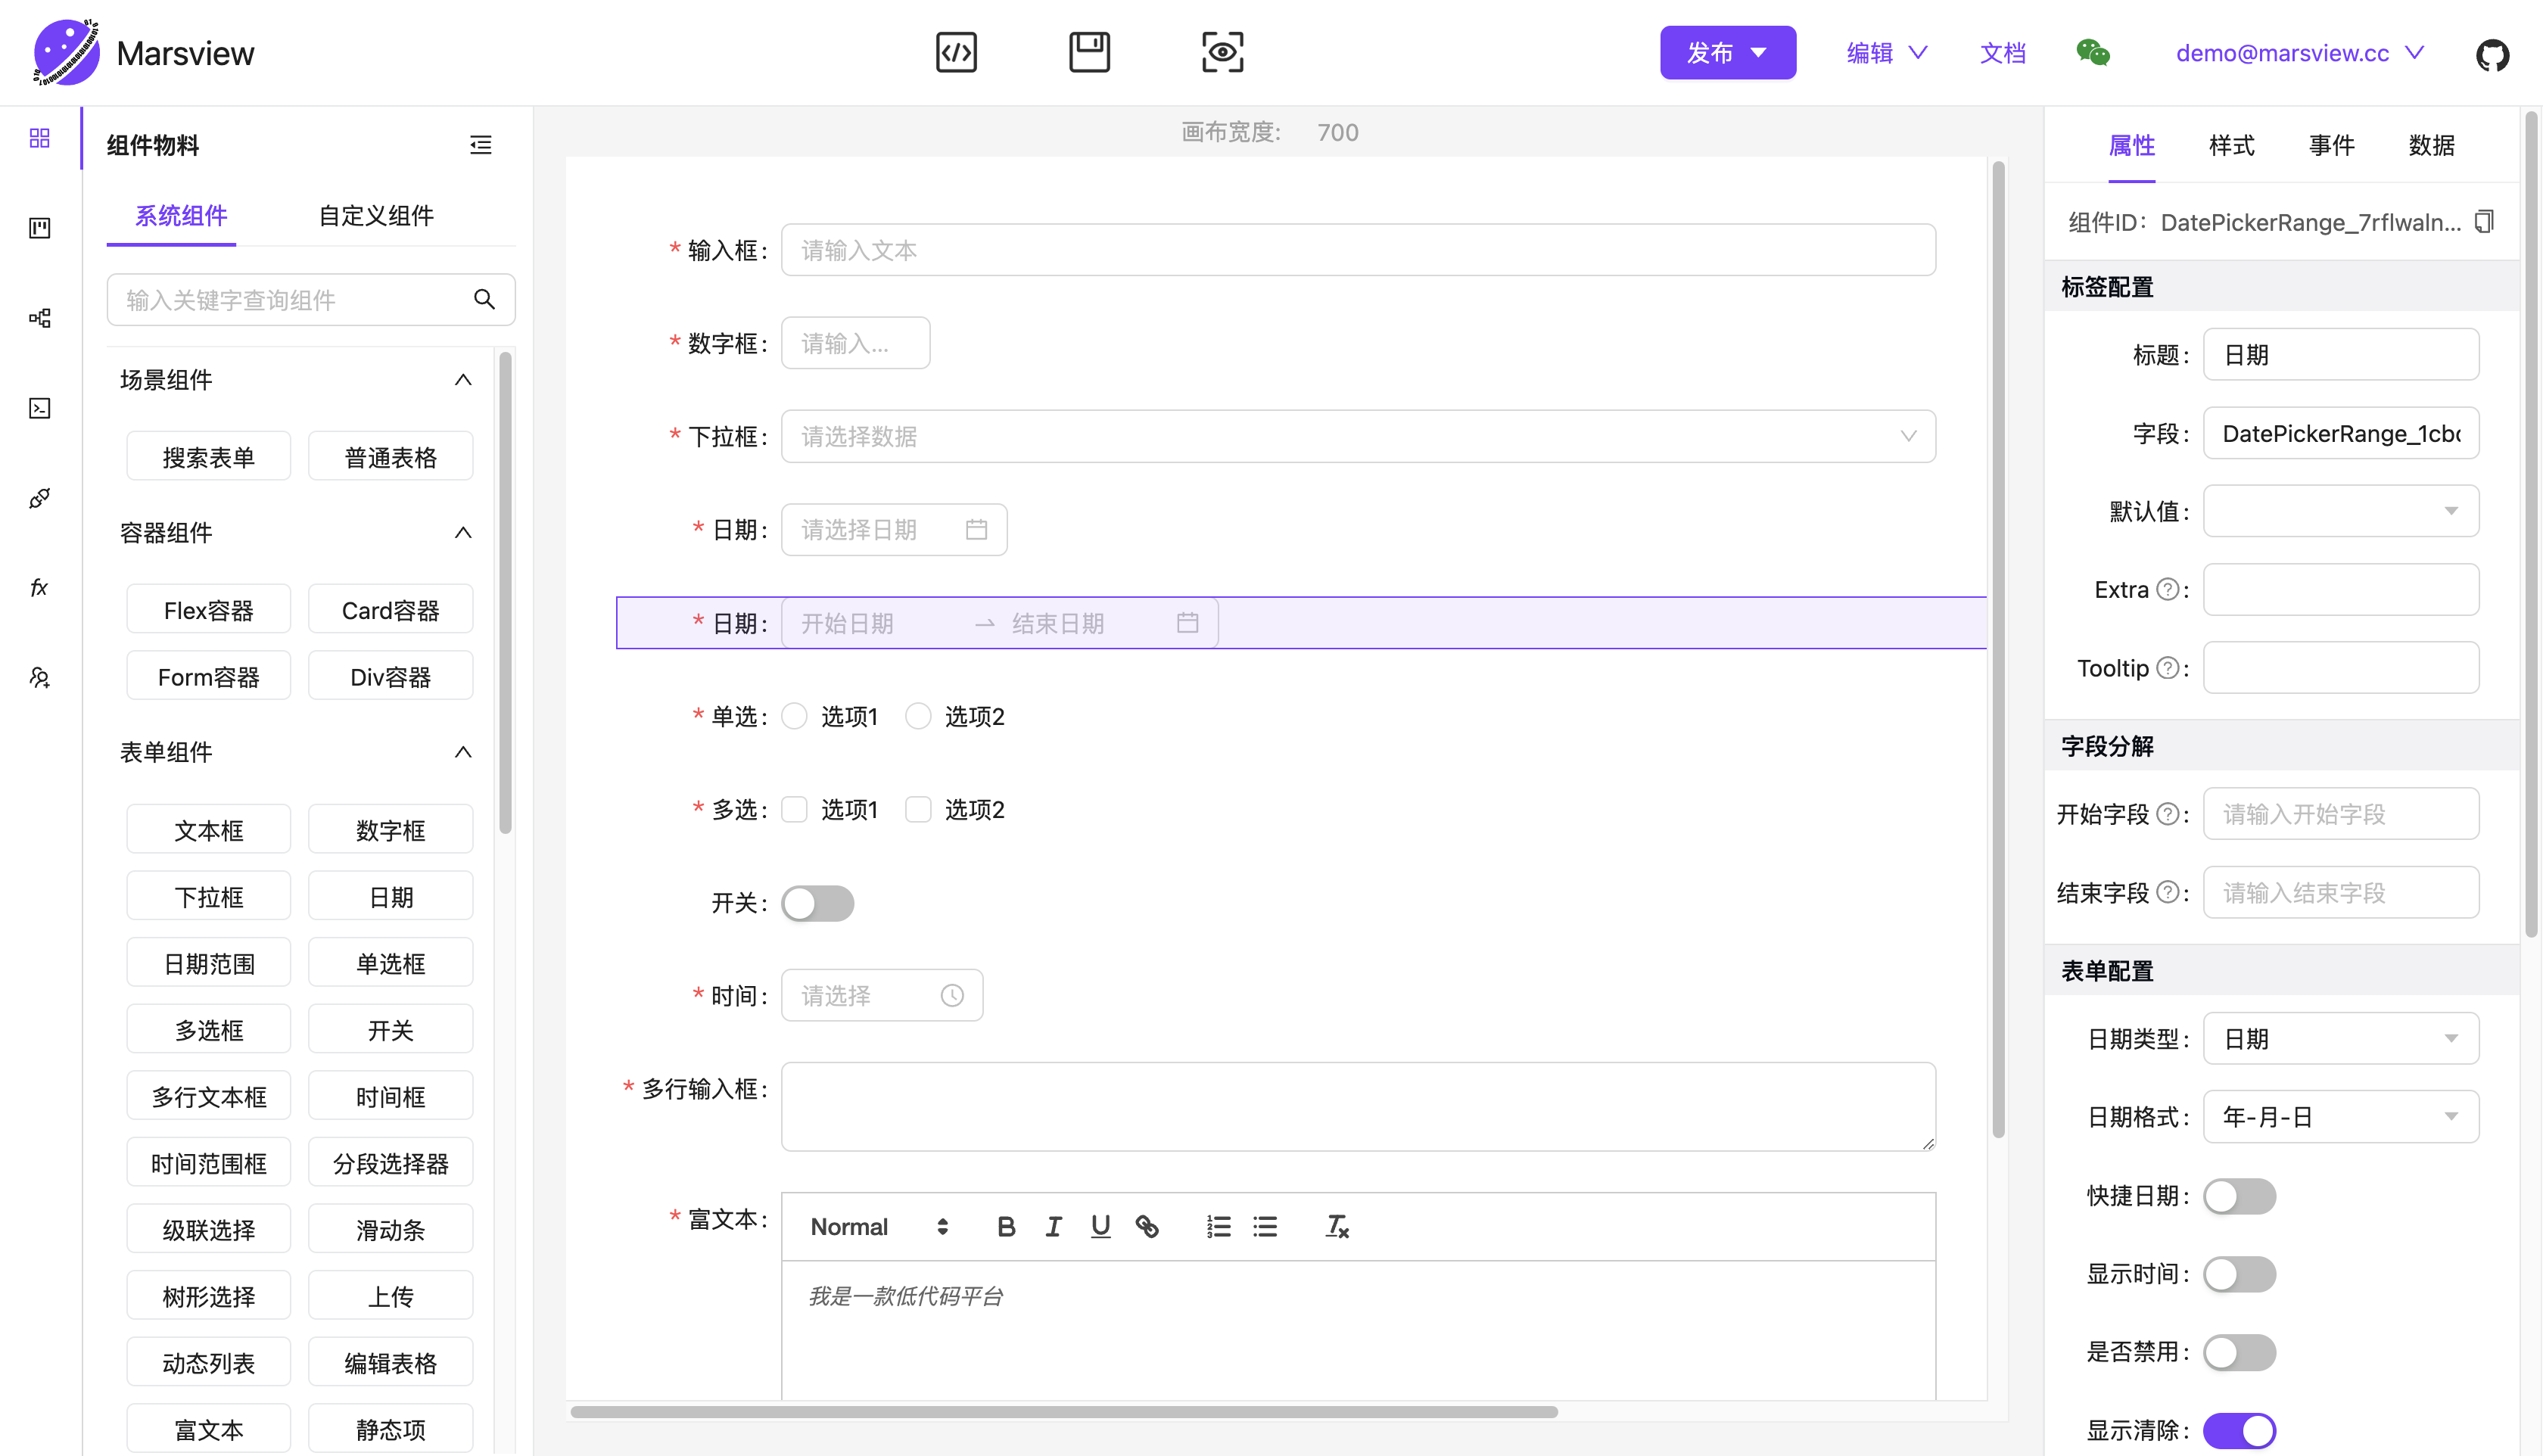Screen dimensions: 2543x1456
Task: Click the GitHub icon in top bar
Action: (x=2496, y=52)
